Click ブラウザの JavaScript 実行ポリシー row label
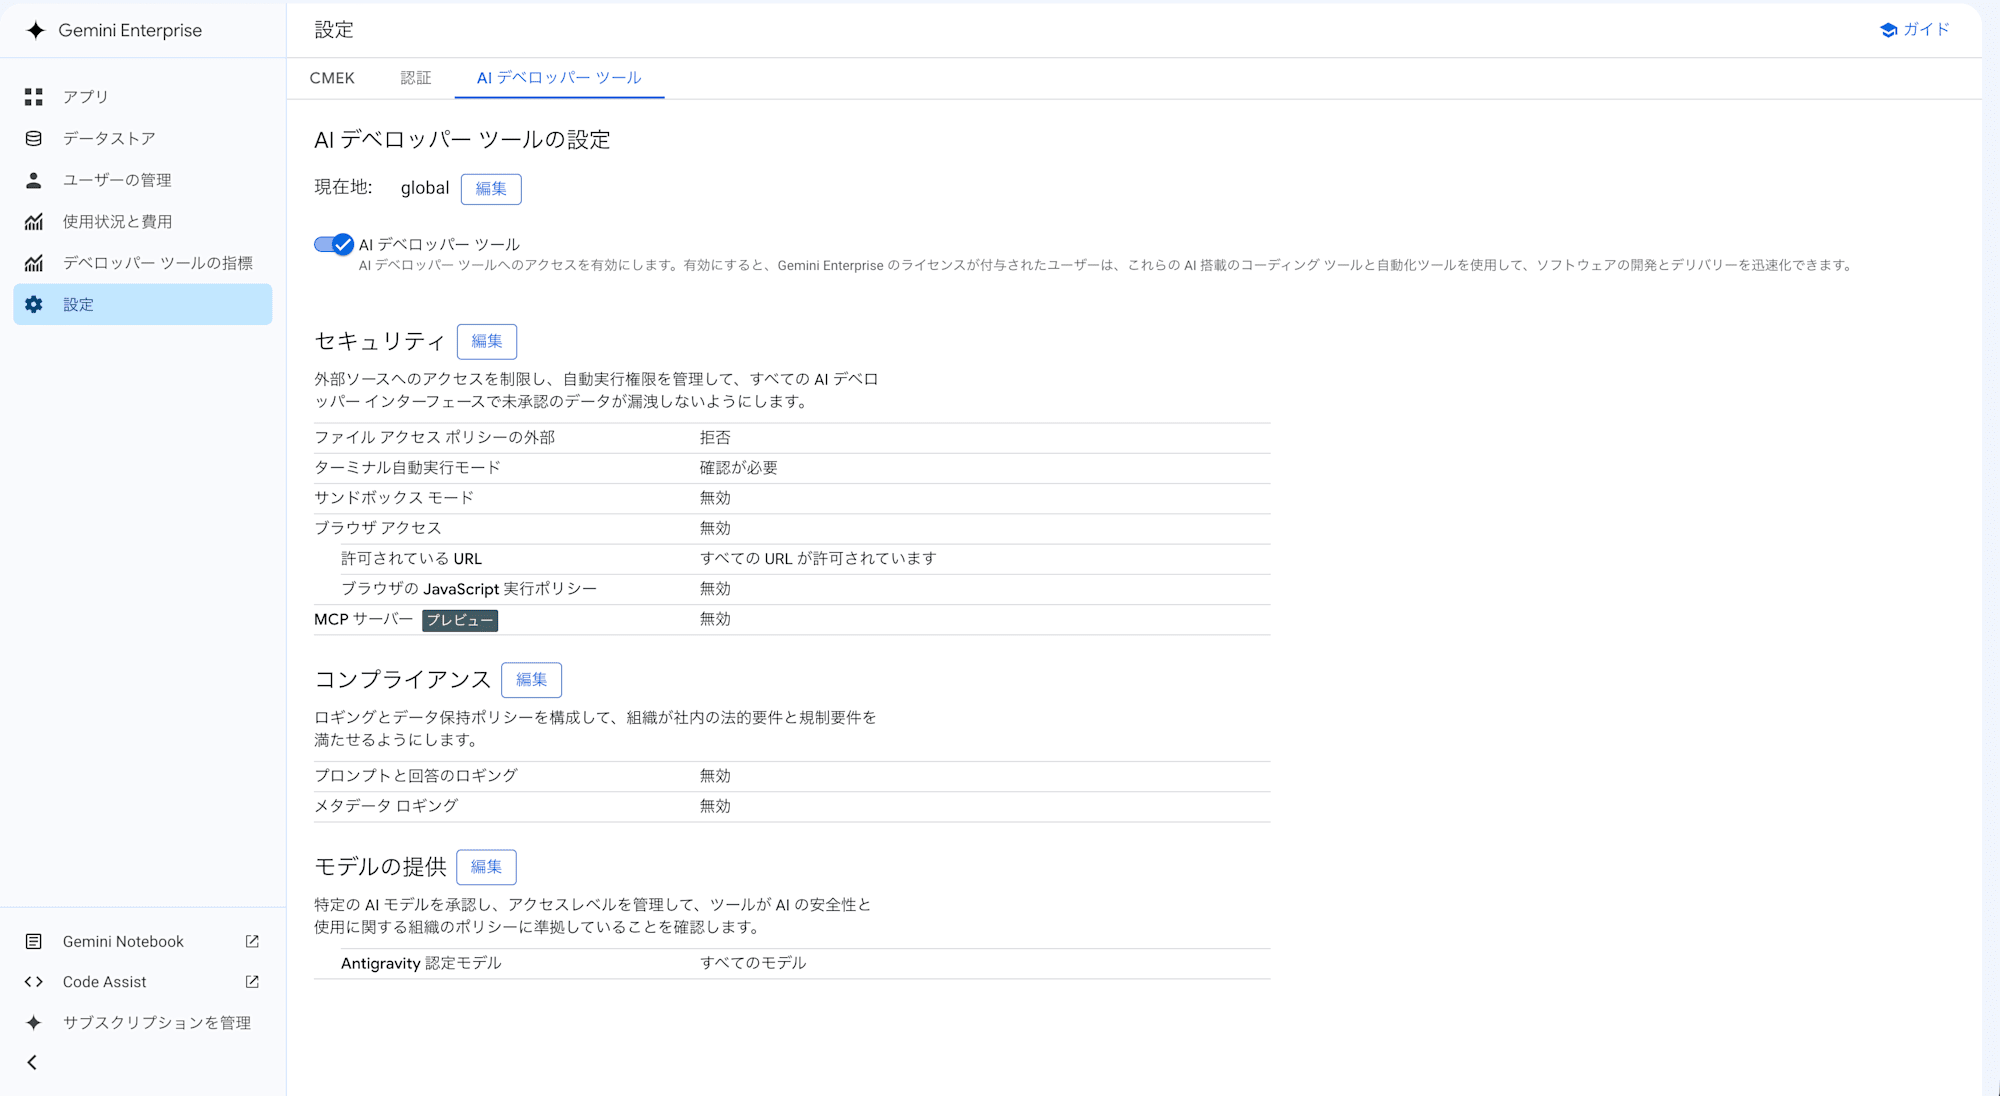2000x1096 pixels. pyautogui.click(x=469, y=589)
